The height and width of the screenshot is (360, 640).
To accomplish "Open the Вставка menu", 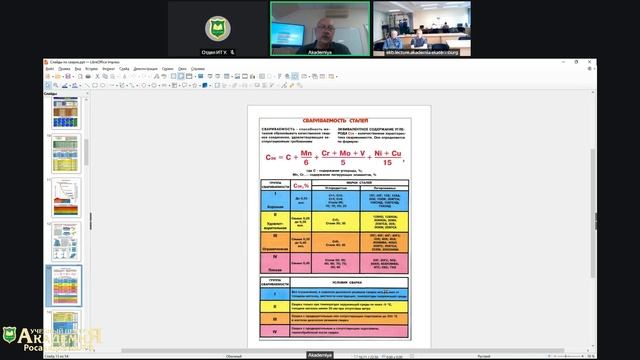I will 91,69.
